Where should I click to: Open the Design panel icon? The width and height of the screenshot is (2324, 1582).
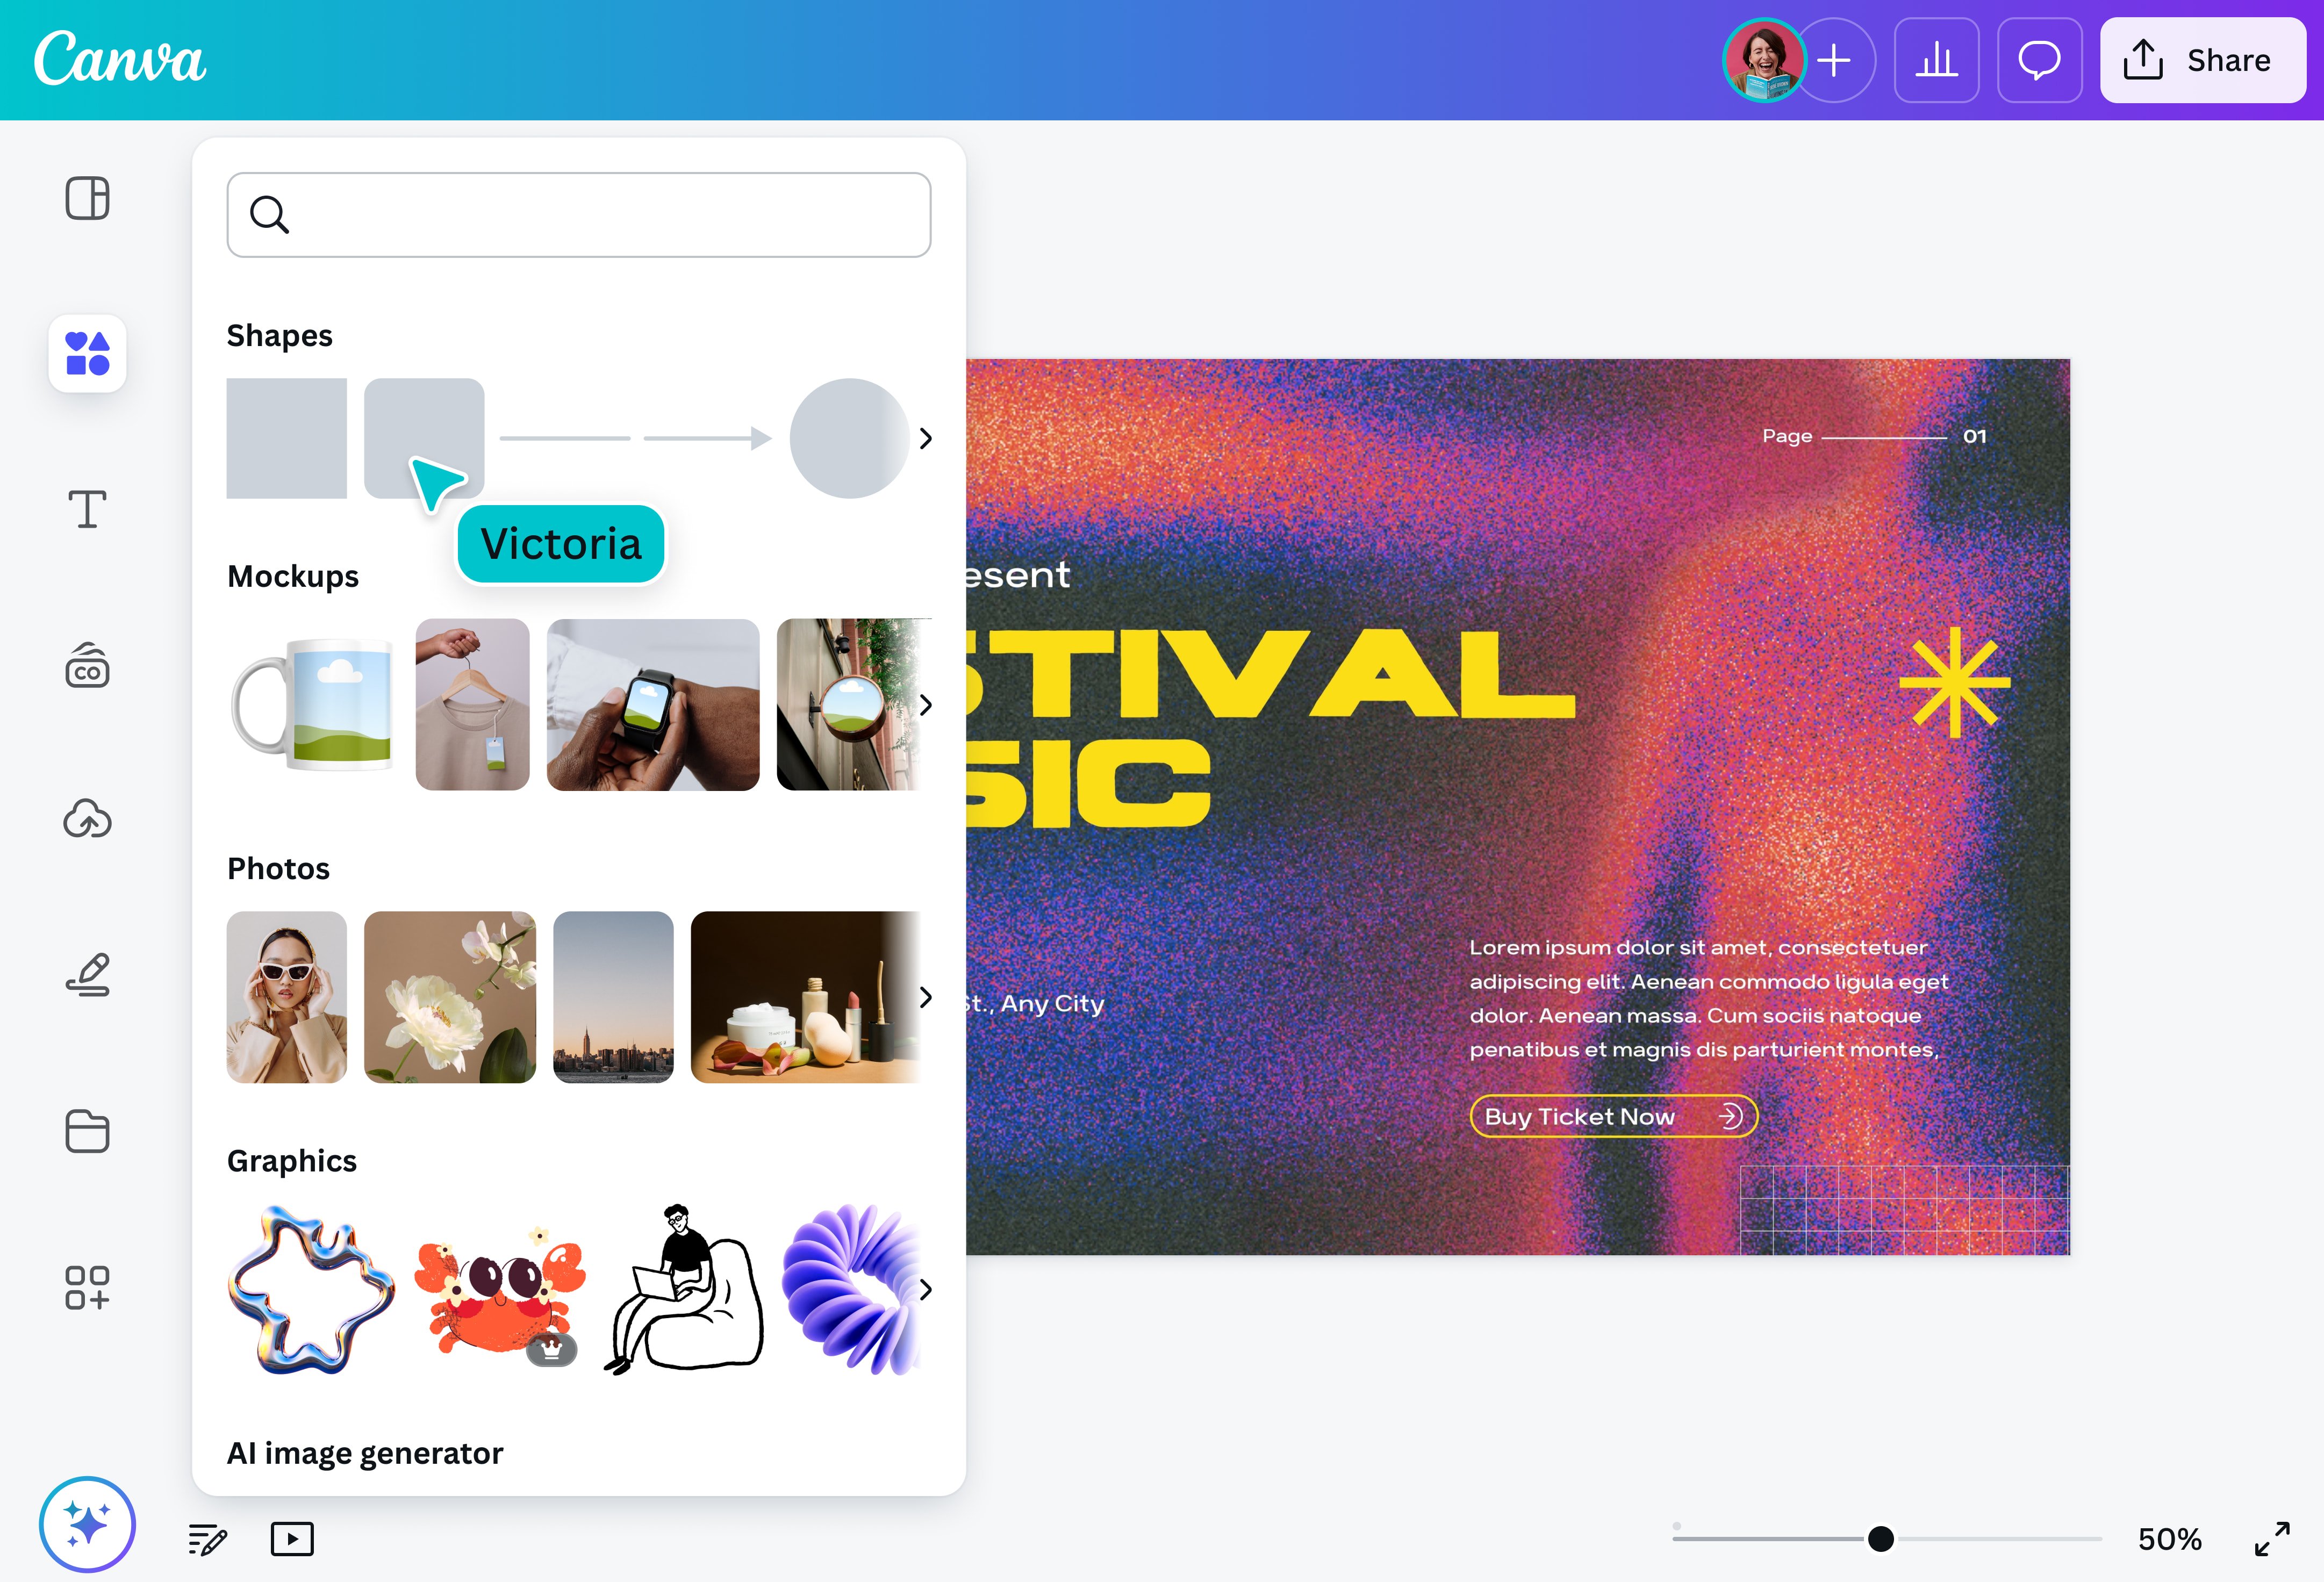[88, 198]
